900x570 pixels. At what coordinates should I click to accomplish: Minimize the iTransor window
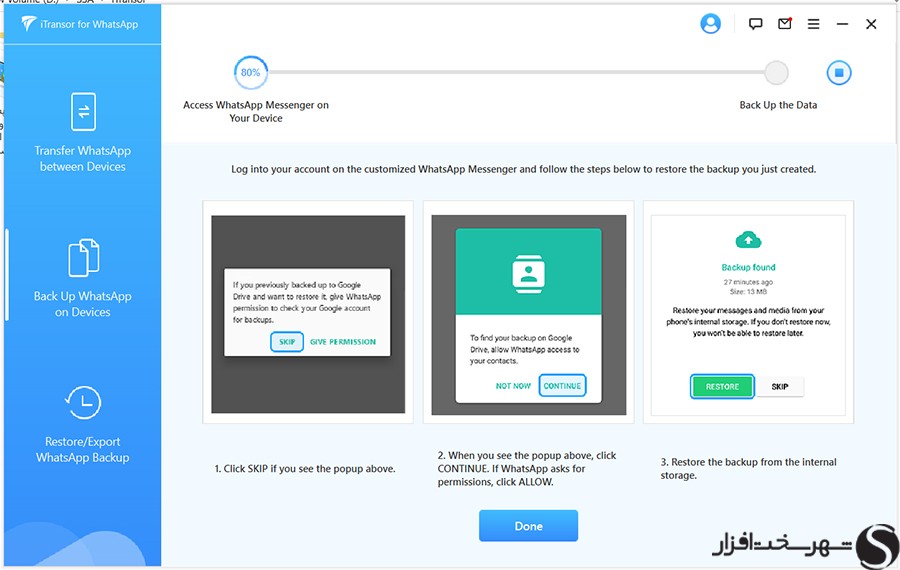[842, 24]
